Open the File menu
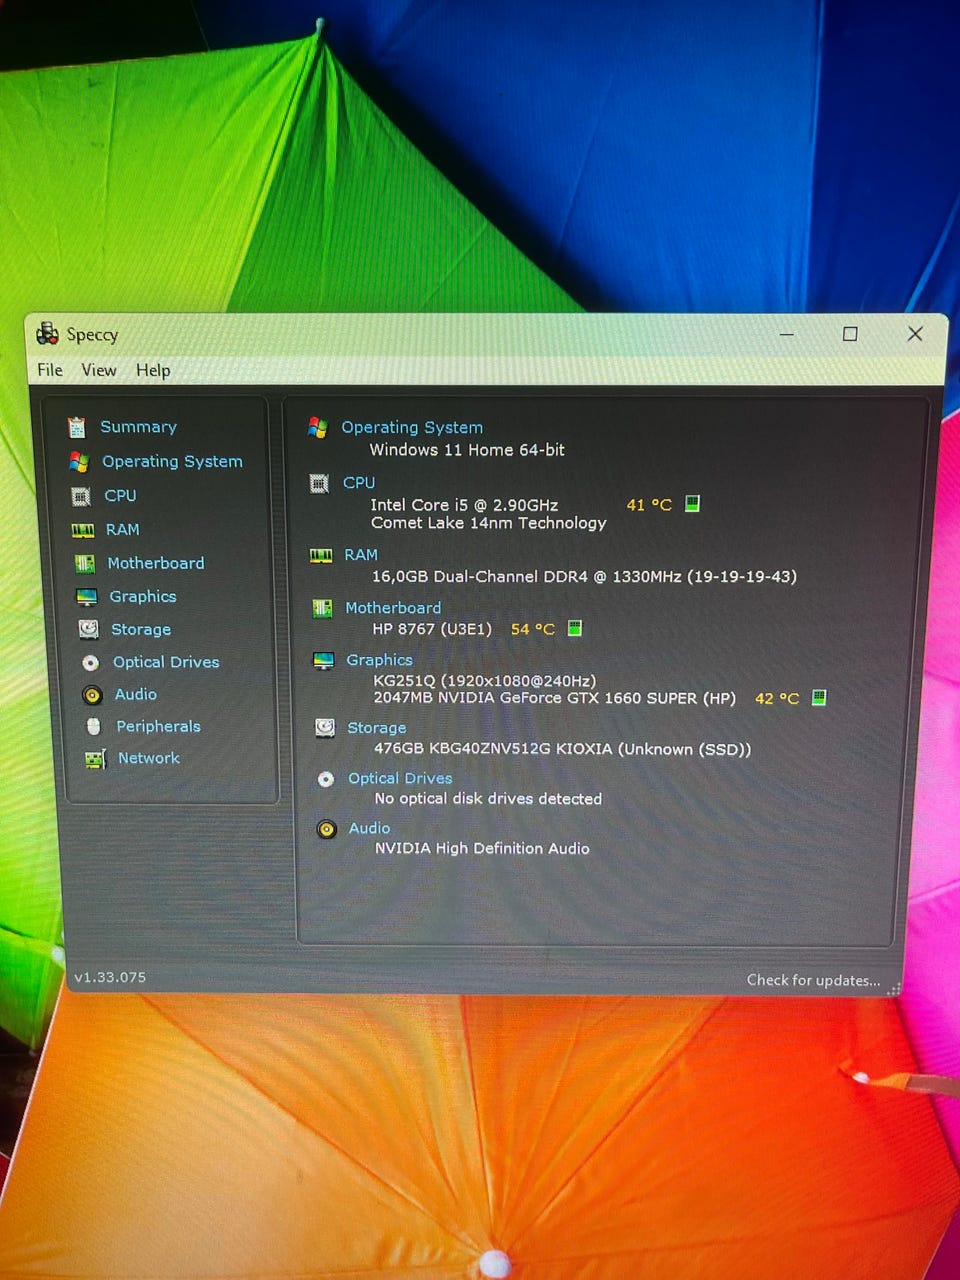 tap(50, 370)
